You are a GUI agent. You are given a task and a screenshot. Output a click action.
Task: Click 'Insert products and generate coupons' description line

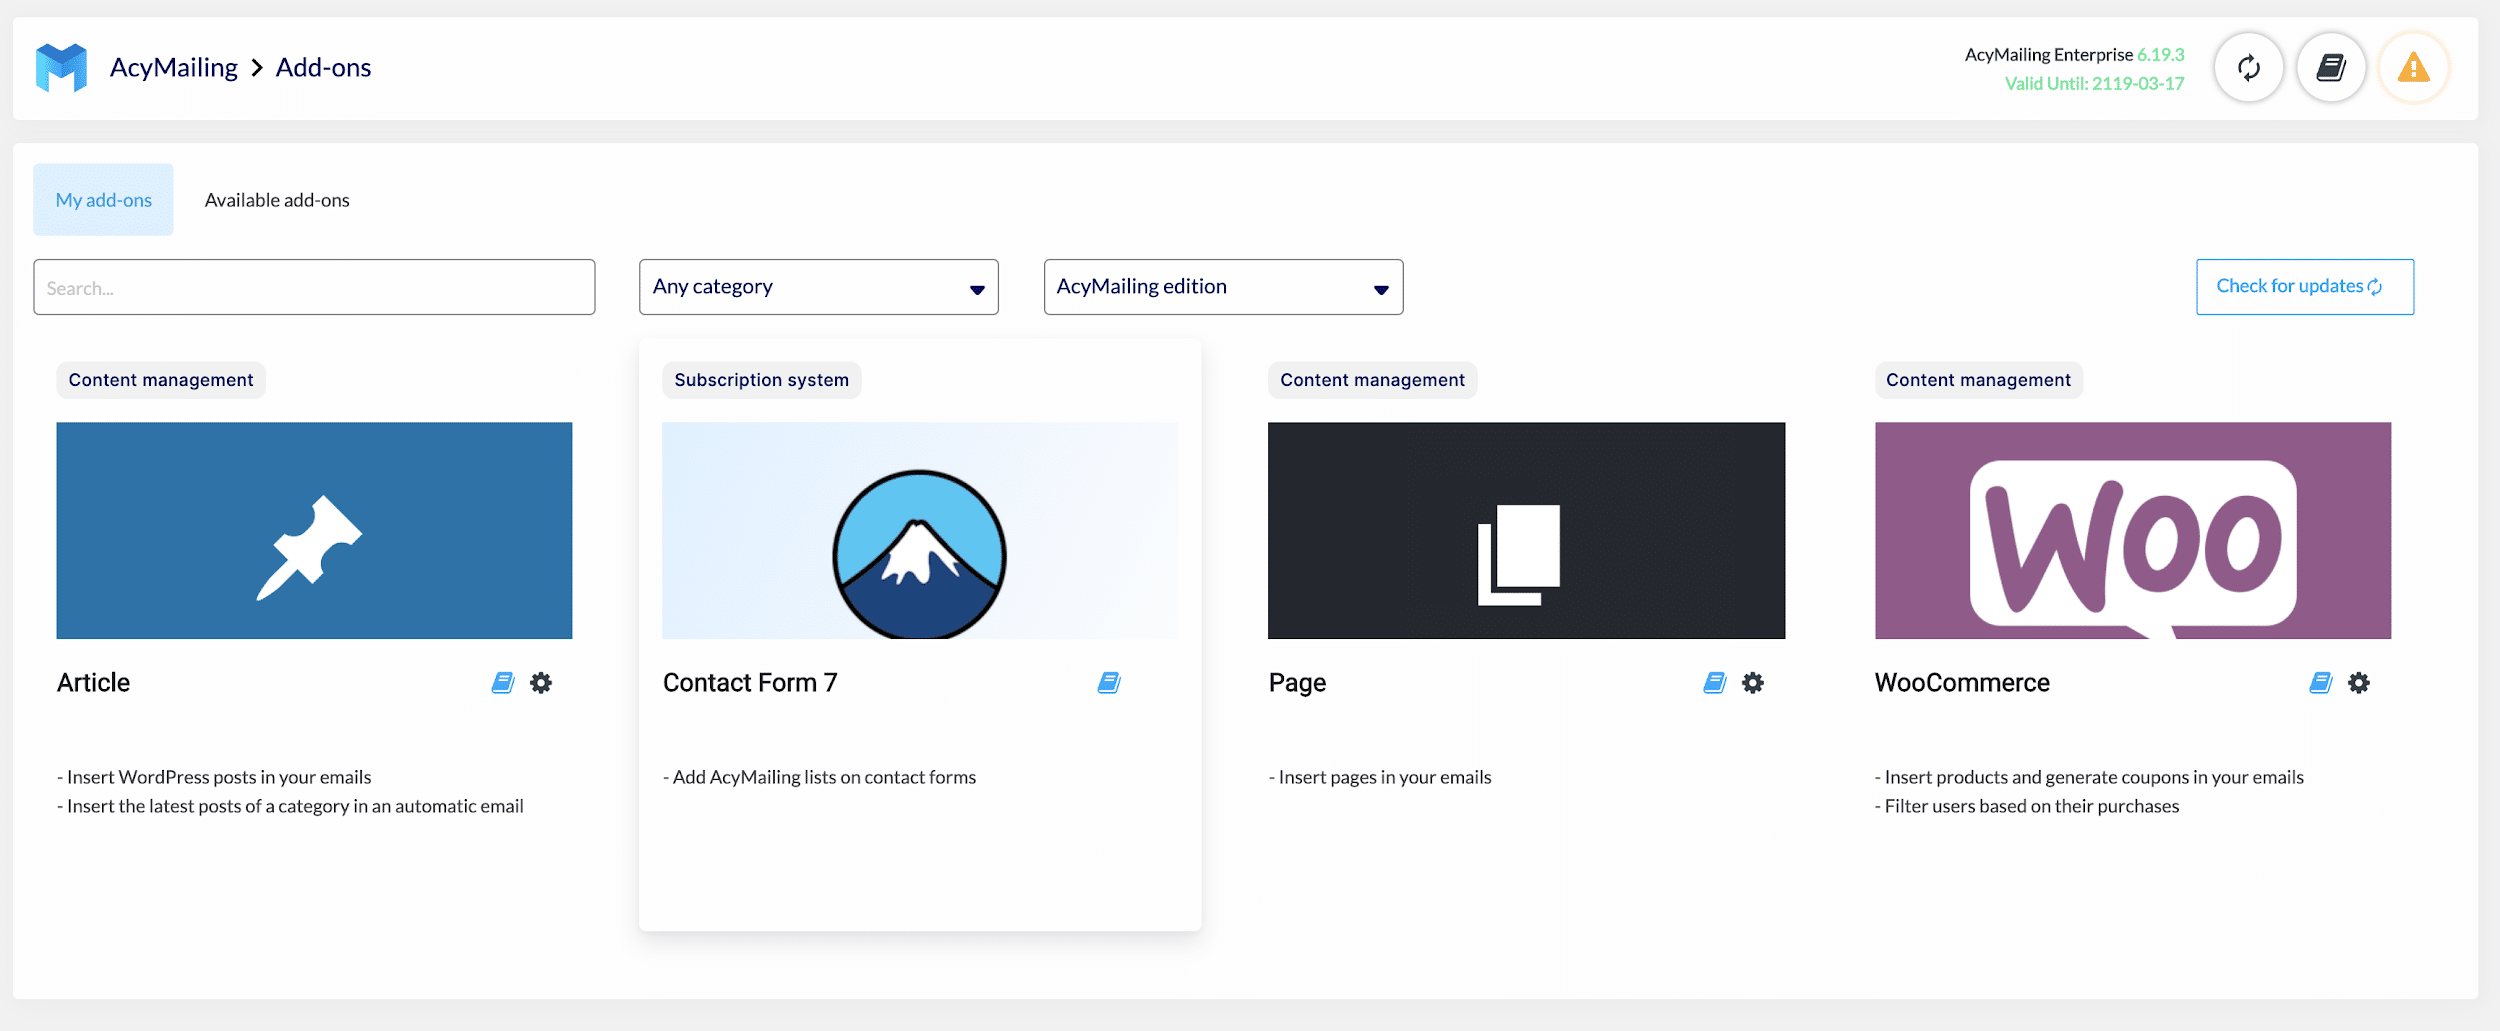pos(2089,777)
